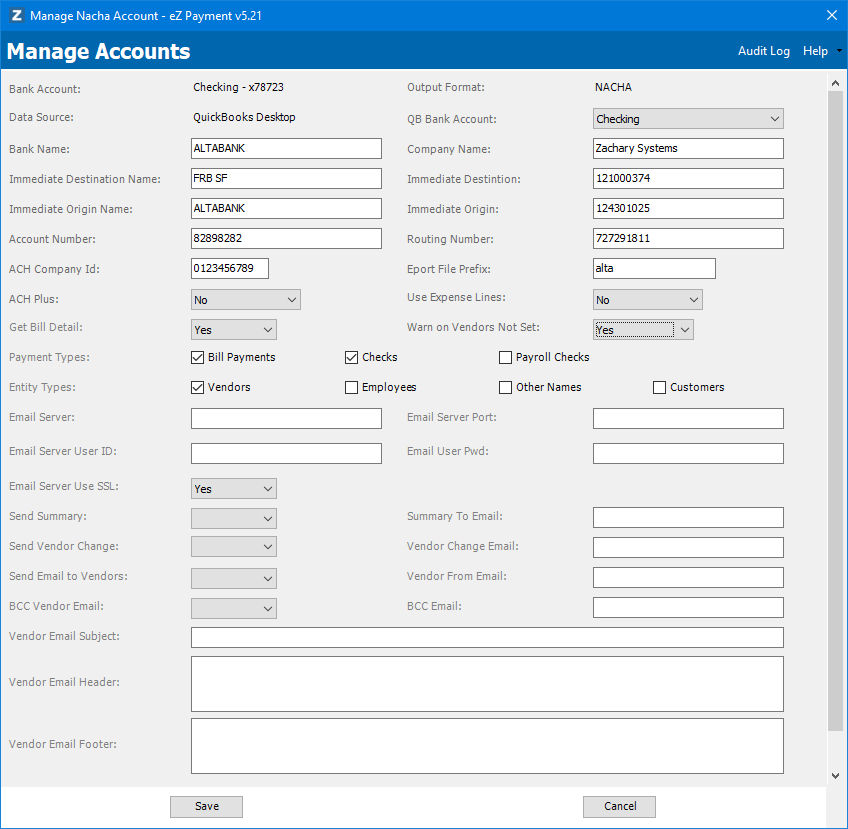Click the Summary To Email field
This screenshot has height=829, width=848.
(x=688, y=518)
